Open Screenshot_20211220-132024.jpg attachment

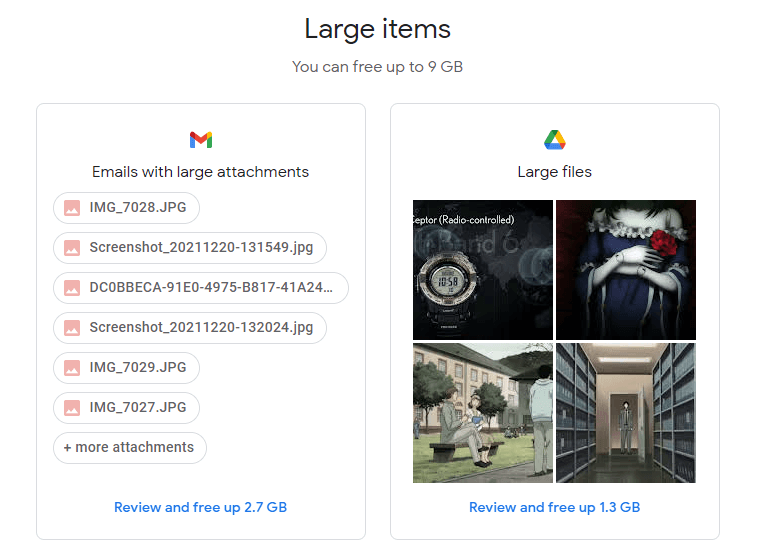click(x=190, y=328)
